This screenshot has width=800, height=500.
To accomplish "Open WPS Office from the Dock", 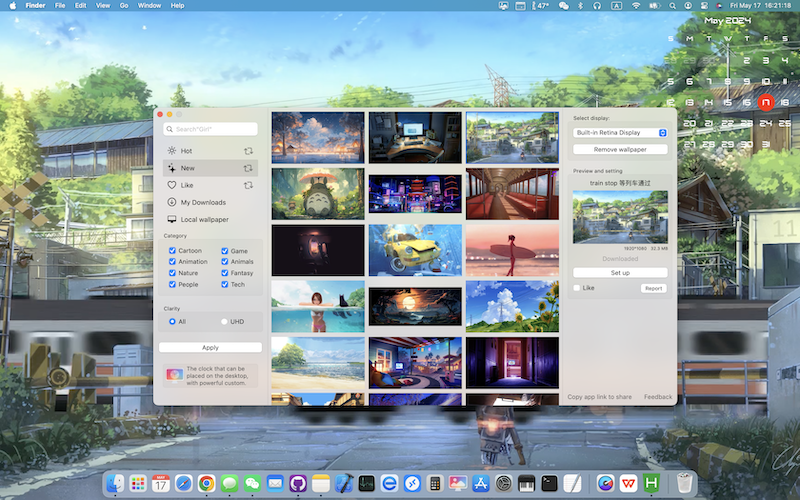I will pyautogui.click(x=629, y=483).
